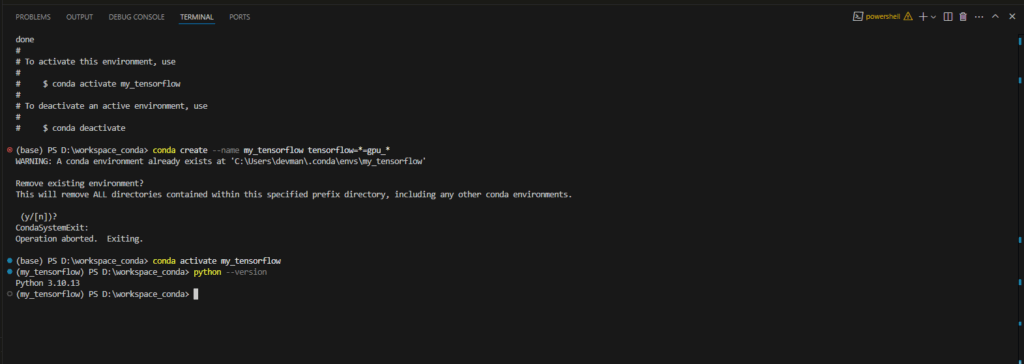The image size is (1024, 364).
Task: Create a new terminal with the plus icon
Action: pos(923,17)
